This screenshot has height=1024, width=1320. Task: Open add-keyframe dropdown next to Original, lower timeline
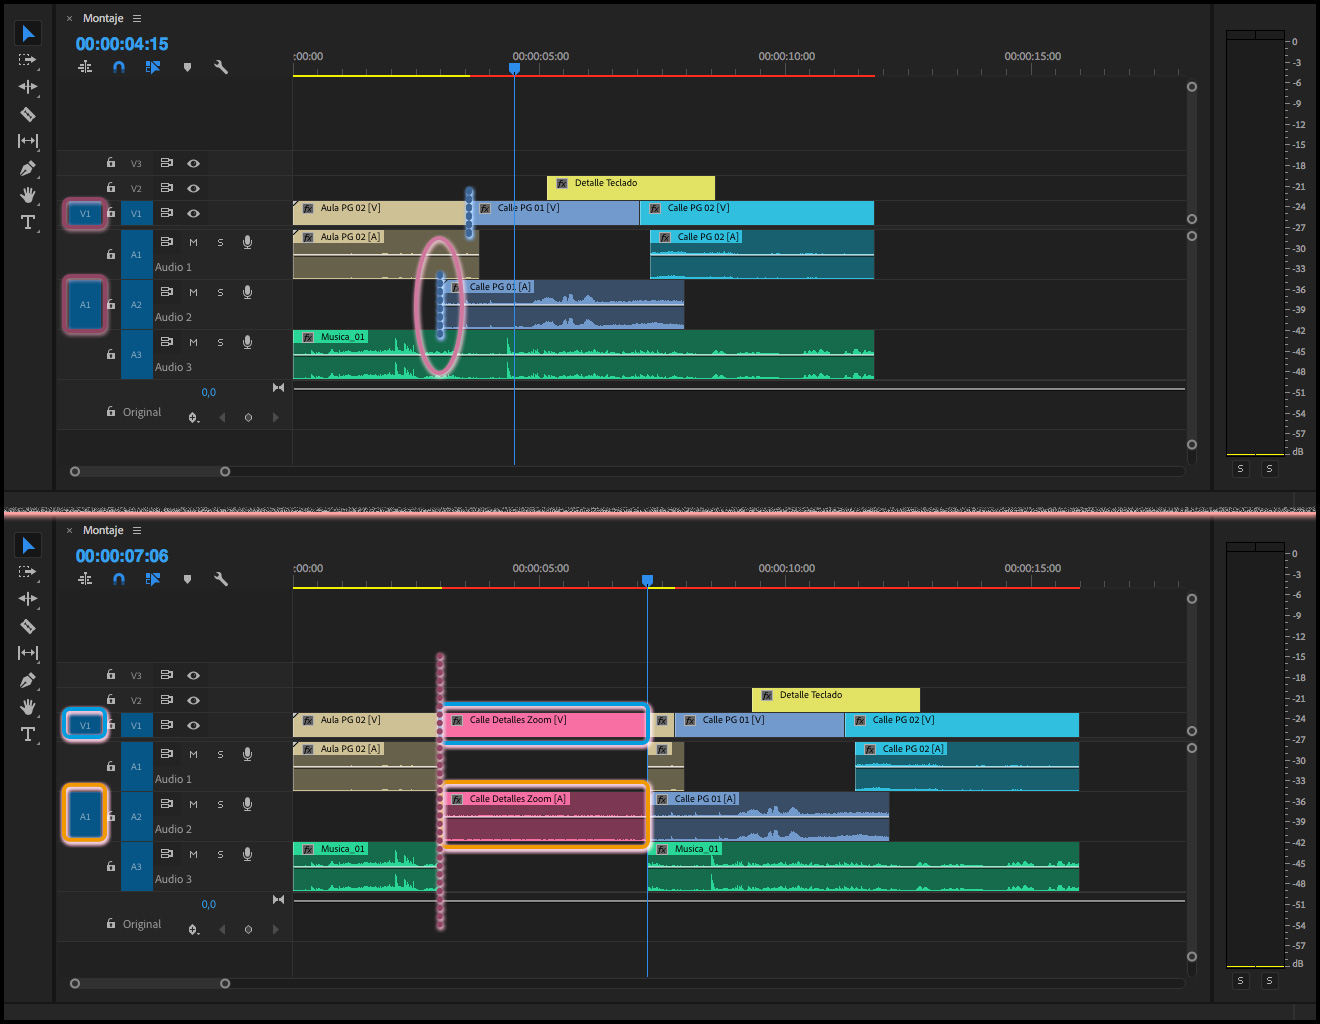tap(194, 930)
